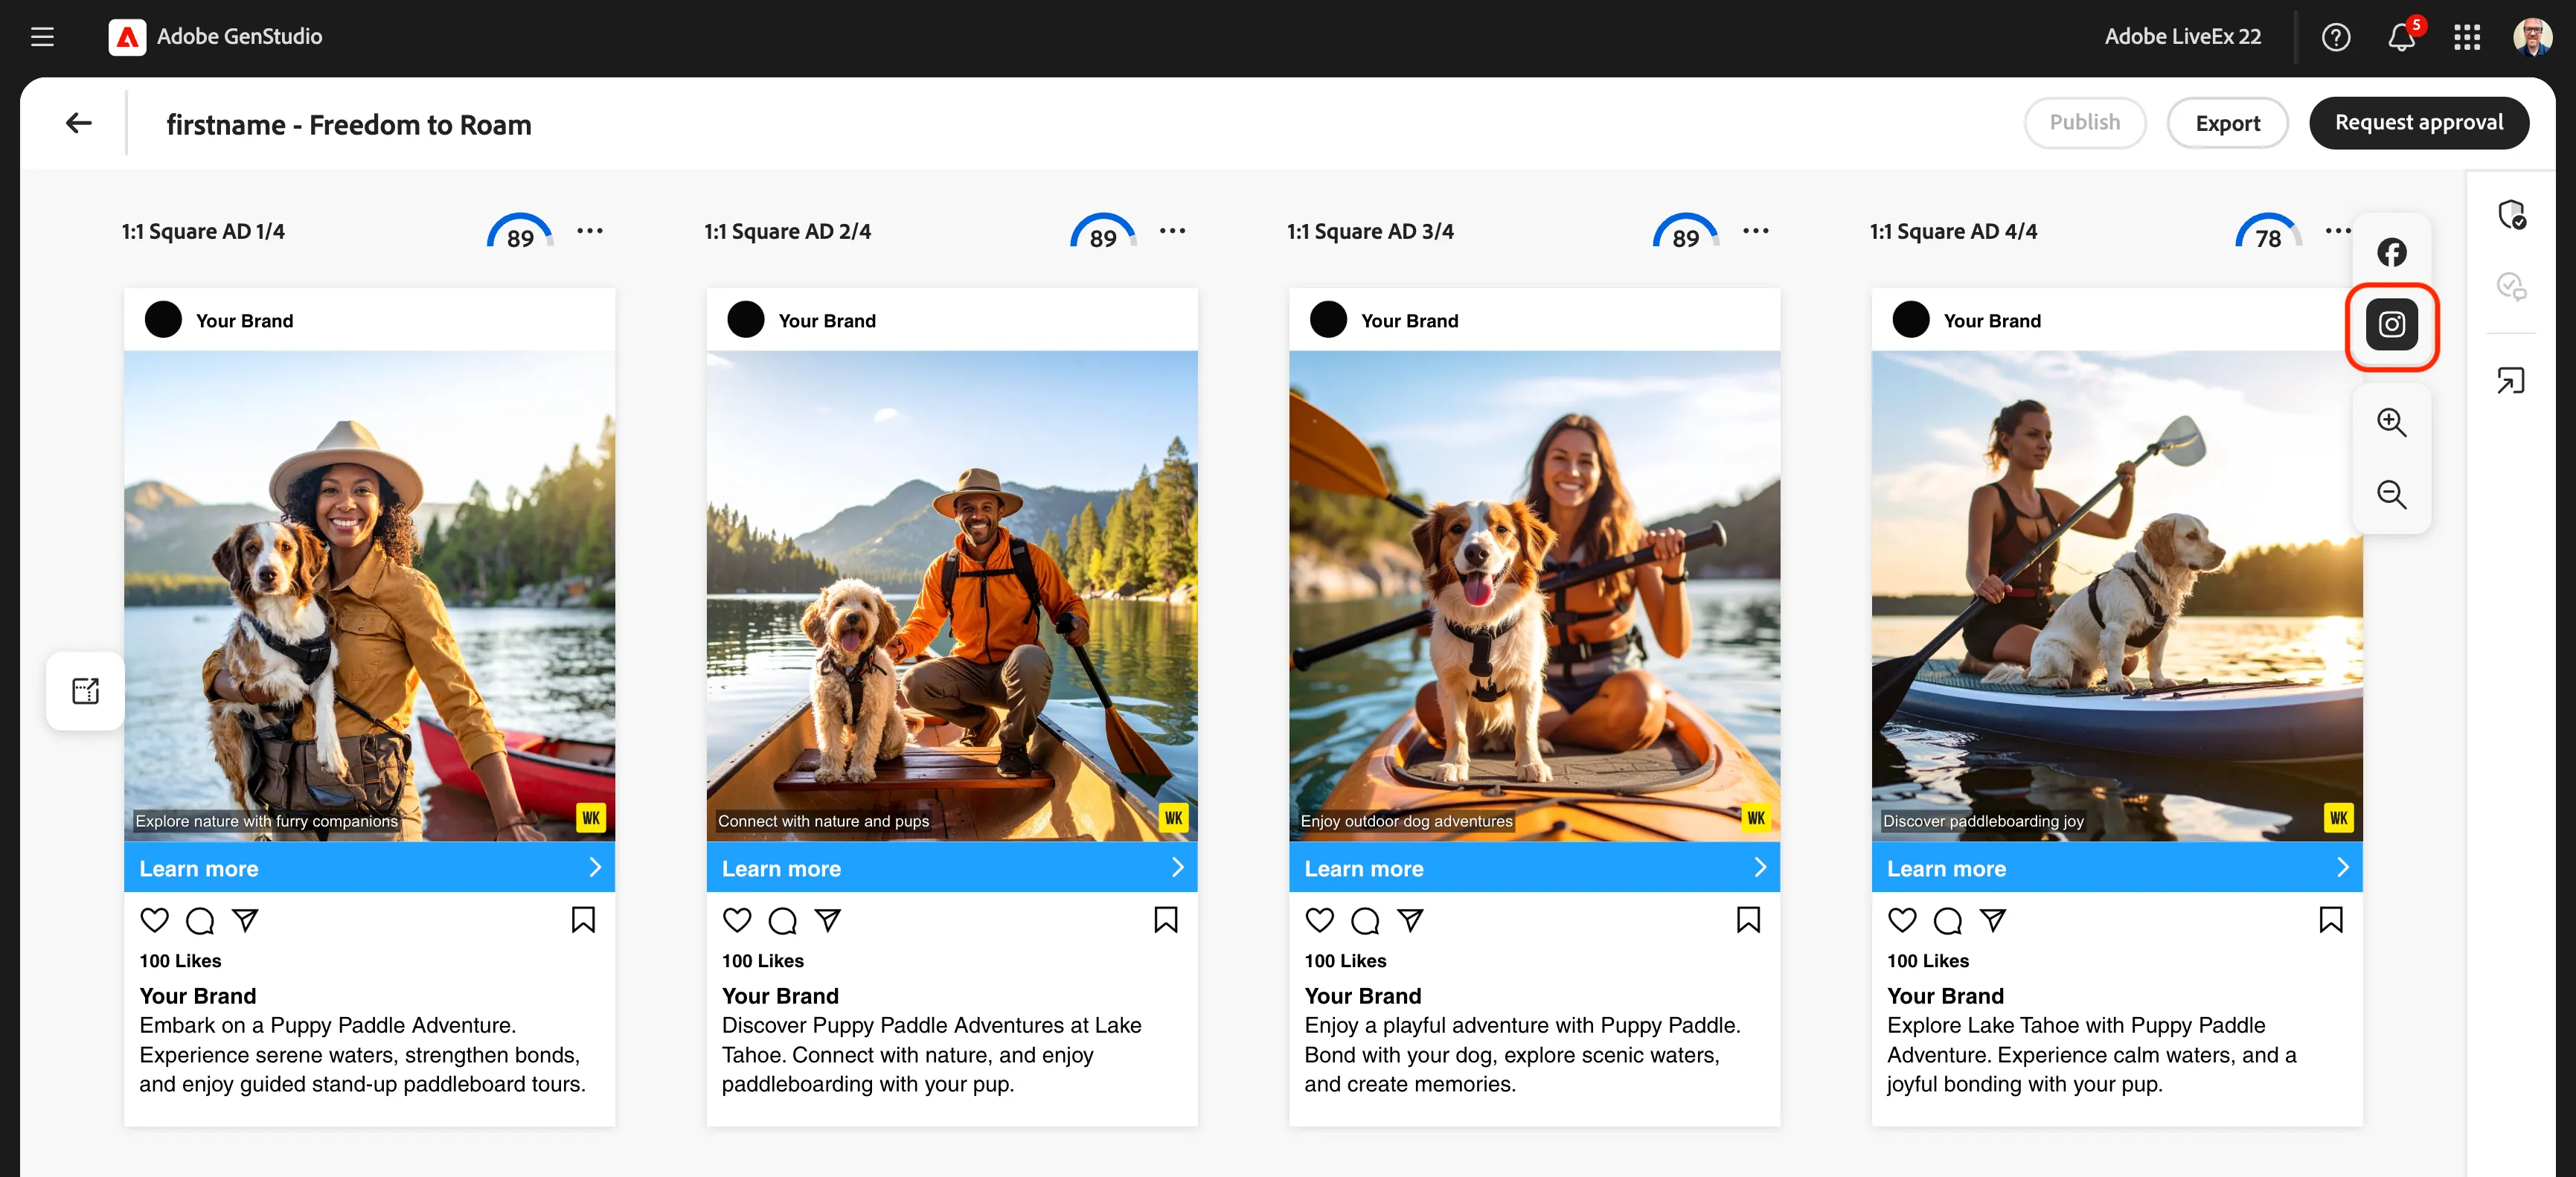
Task: Open more options for Square AD 3/4
Action: [1755, 231]
